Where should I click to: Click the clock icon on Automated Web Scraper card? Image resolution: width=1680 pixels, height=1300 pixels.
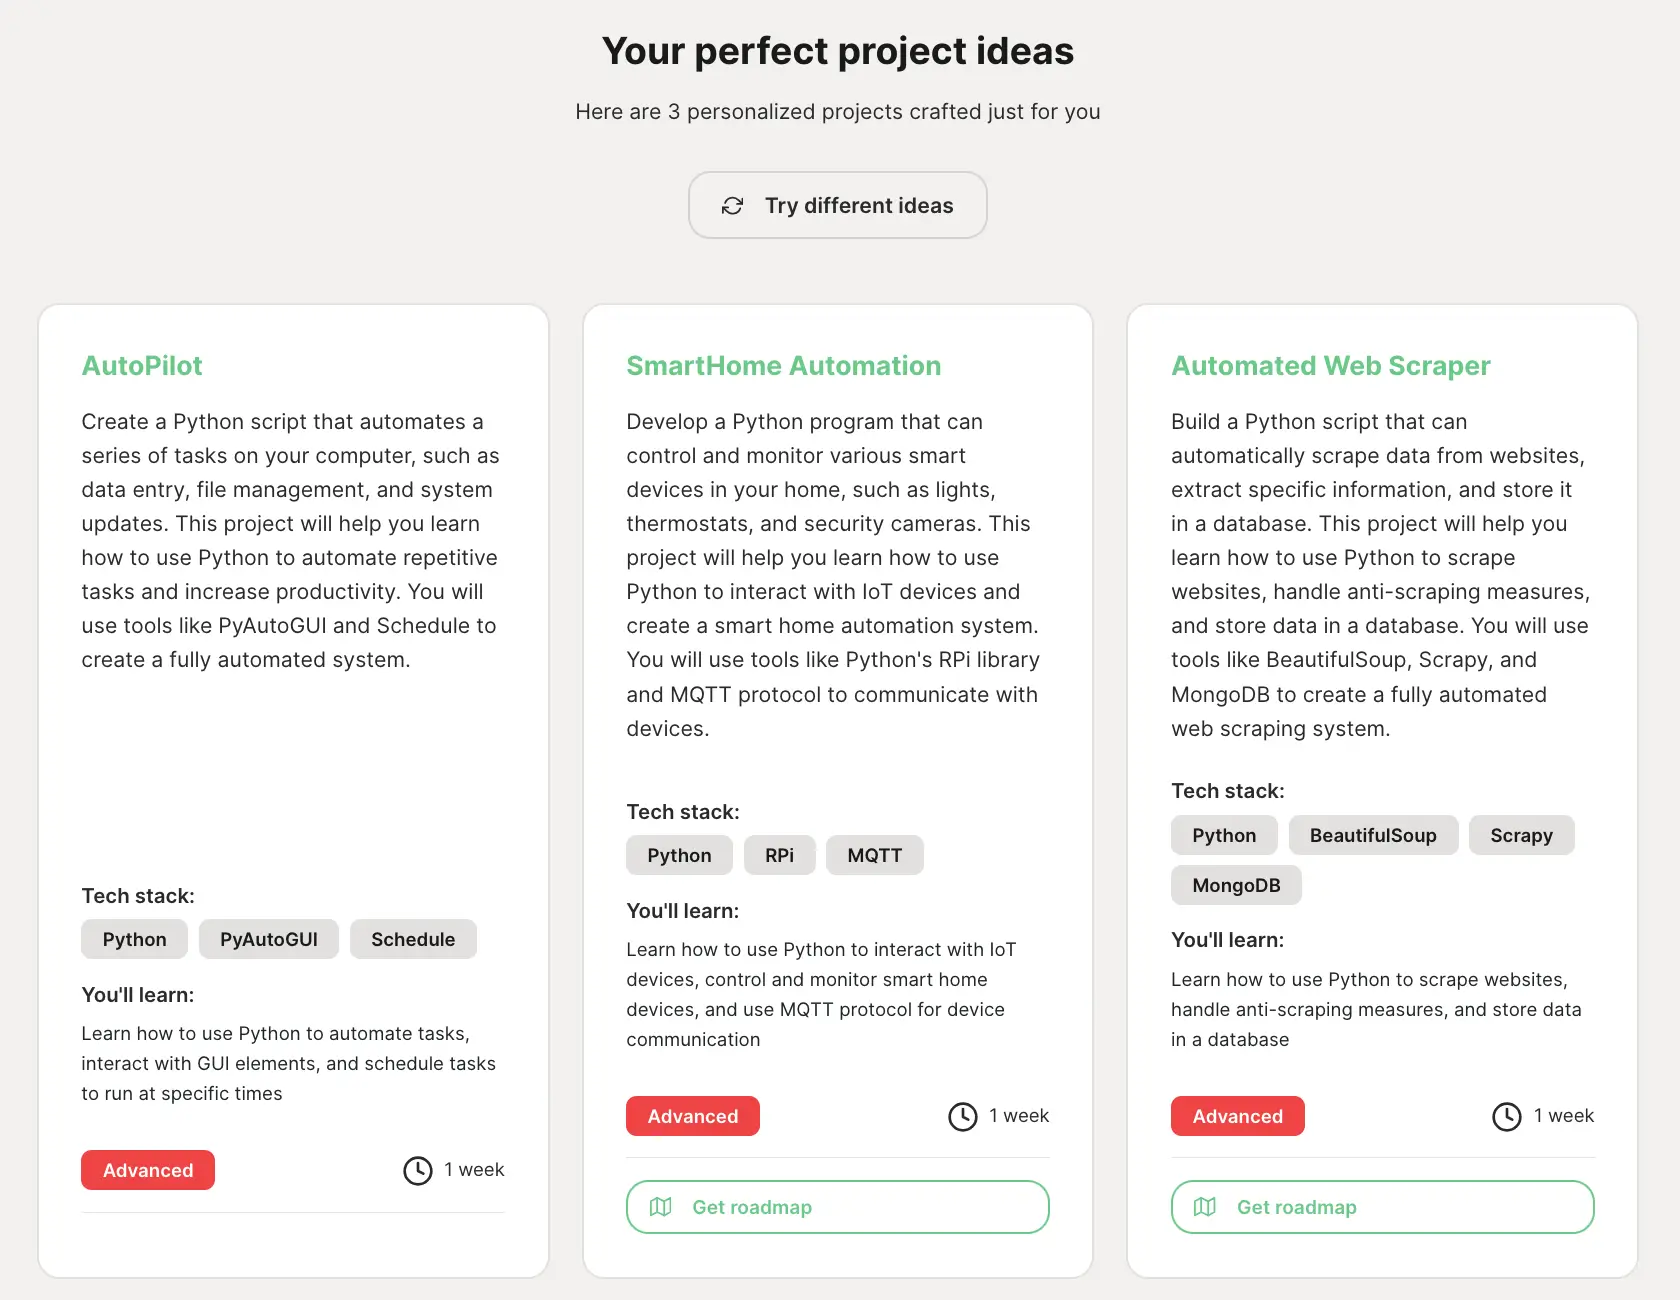pyautogui.click(x=1507, y=1116)
